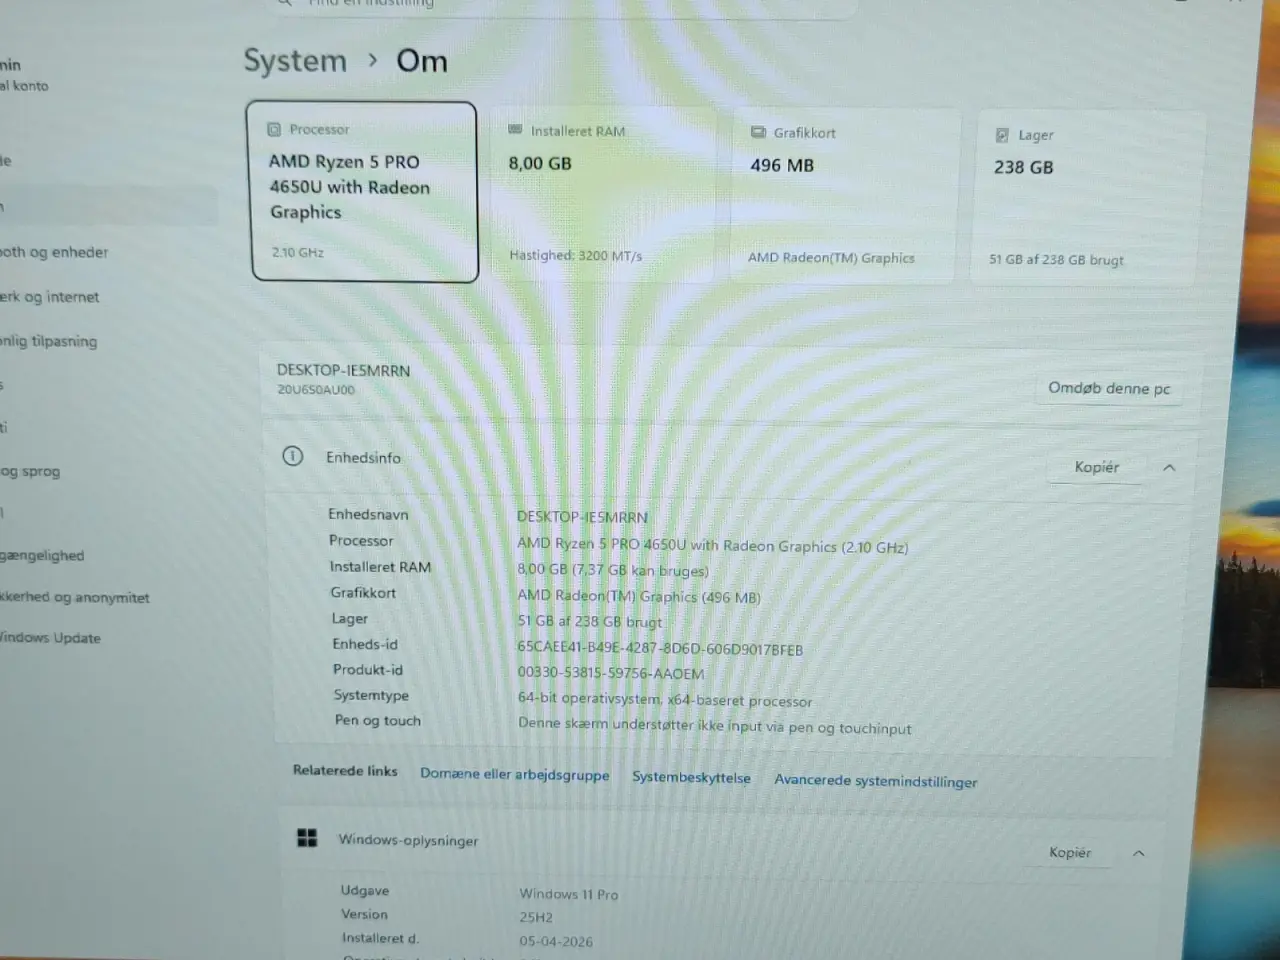
Task: Click Installeret d. date 05-04-2026
Action: pos(556,941)
